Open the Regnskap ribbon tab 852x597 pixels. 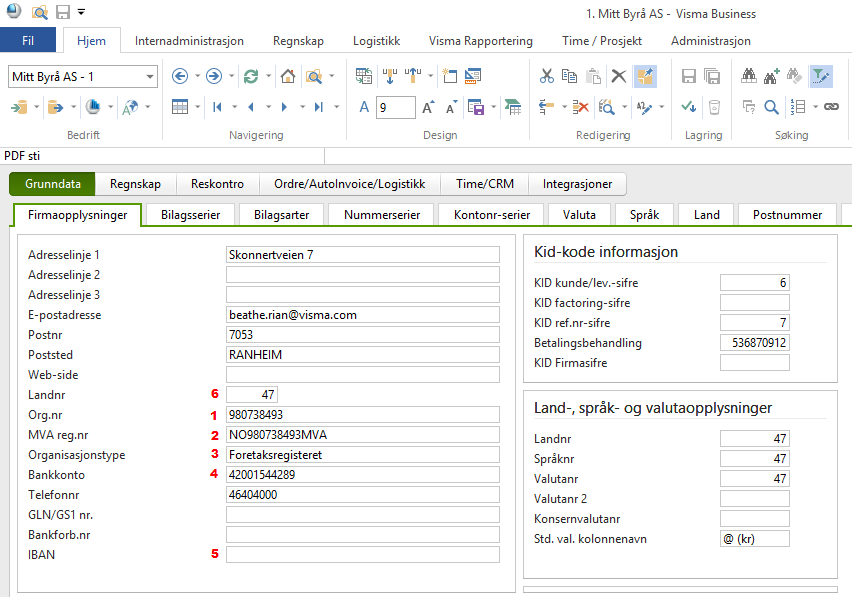[x=298, y=41]
